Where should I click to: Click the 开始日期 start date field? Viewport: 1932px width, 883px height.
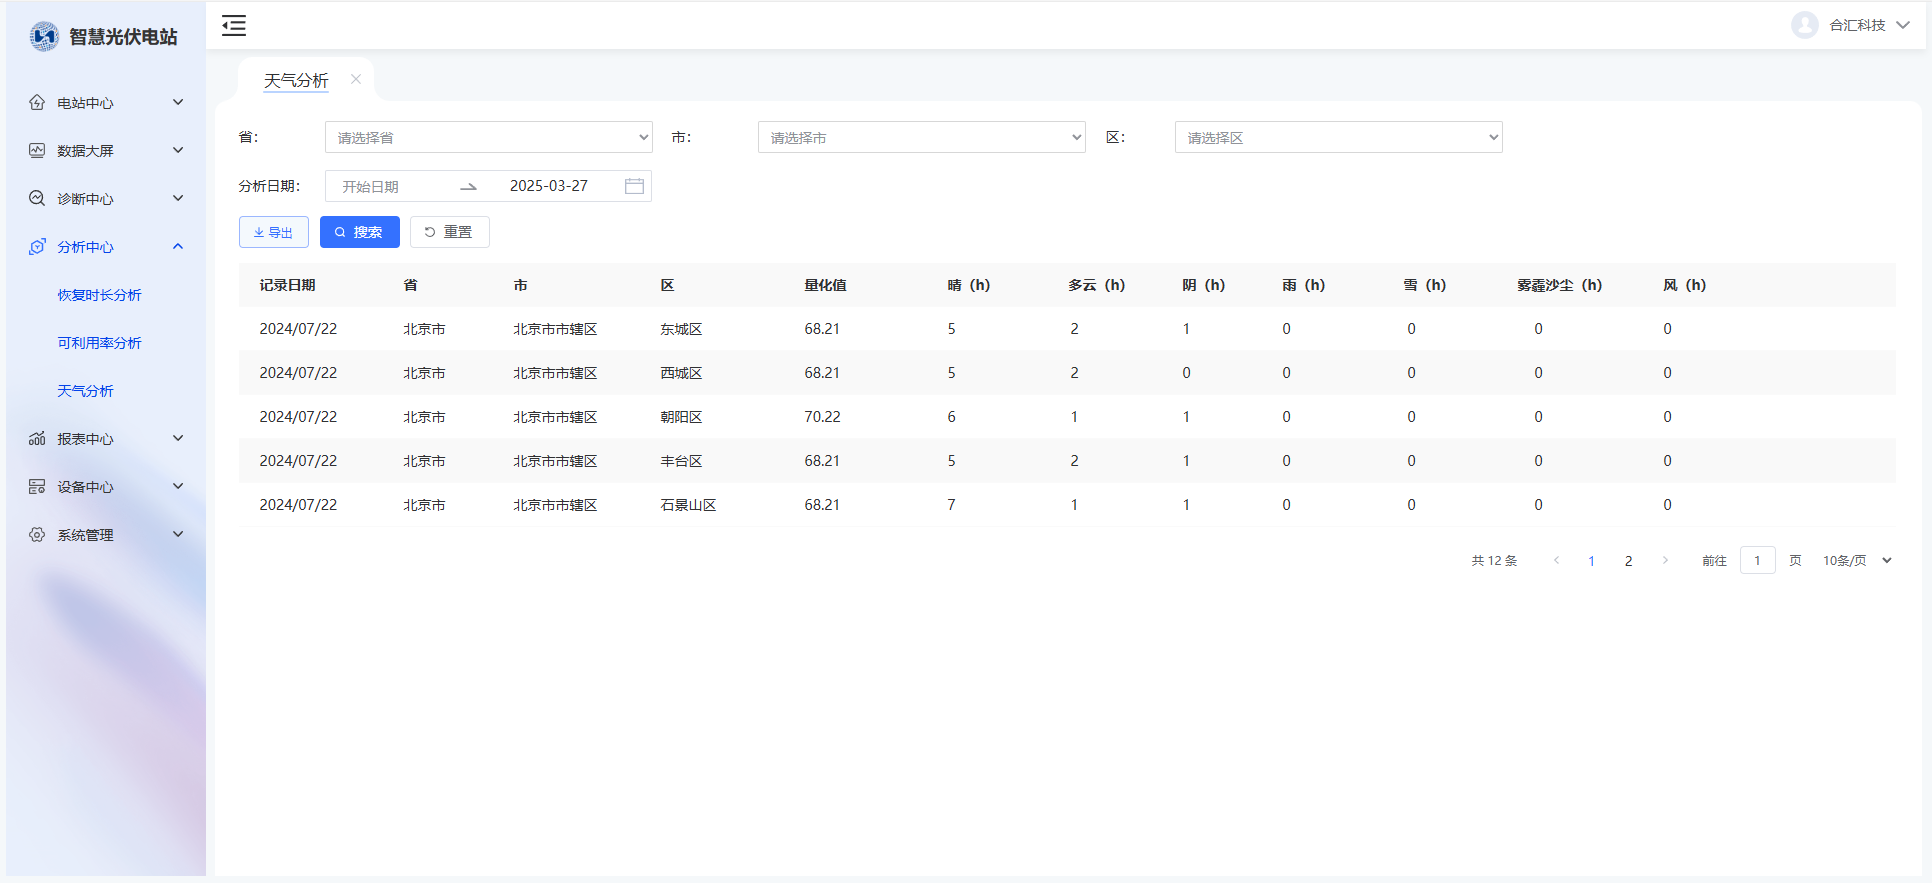390,187
